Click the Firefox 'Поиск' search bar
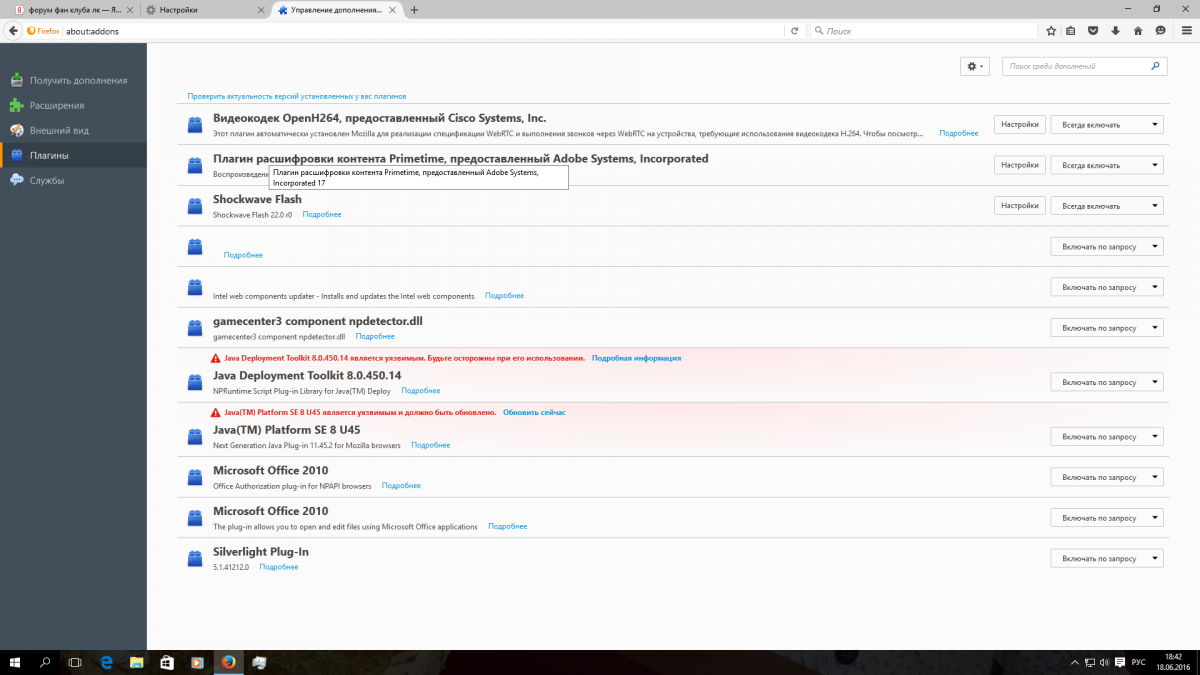The width and height of the screenshot is (1200, 675). (x=926, y=31)
